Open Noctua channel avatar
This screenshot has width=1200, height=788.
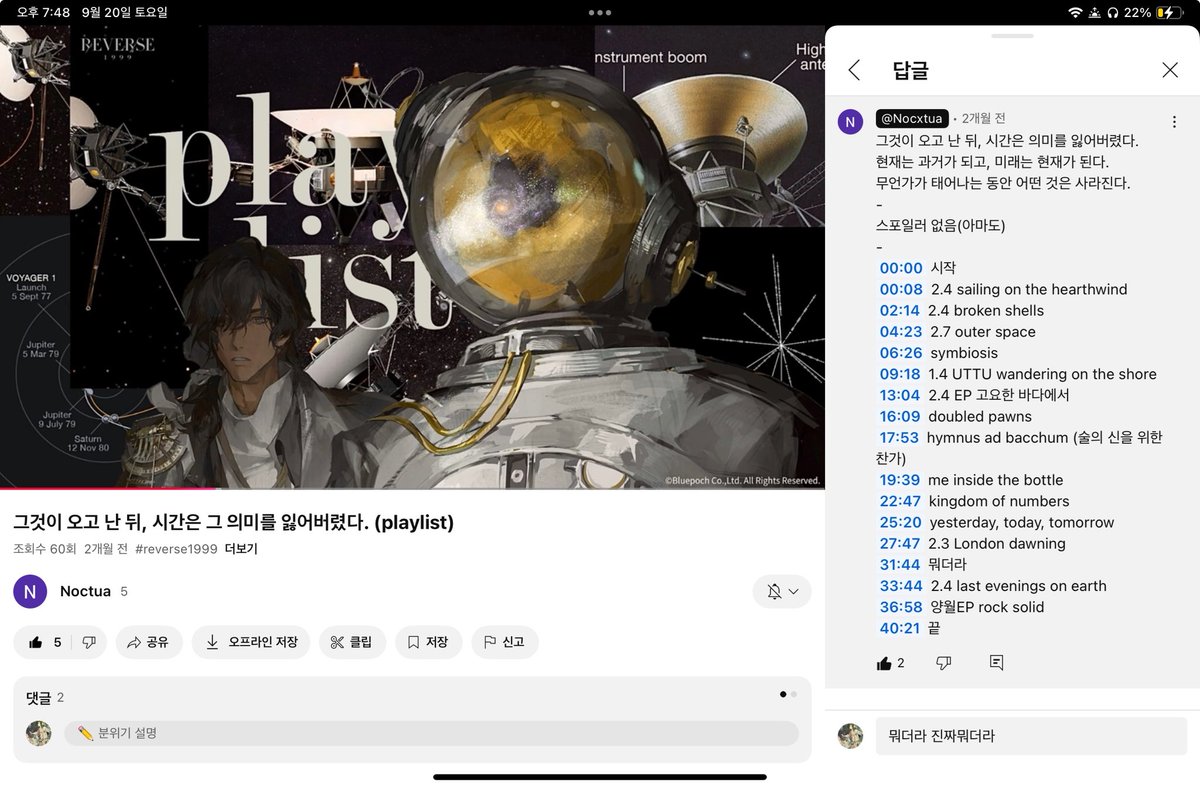point(30,591)
